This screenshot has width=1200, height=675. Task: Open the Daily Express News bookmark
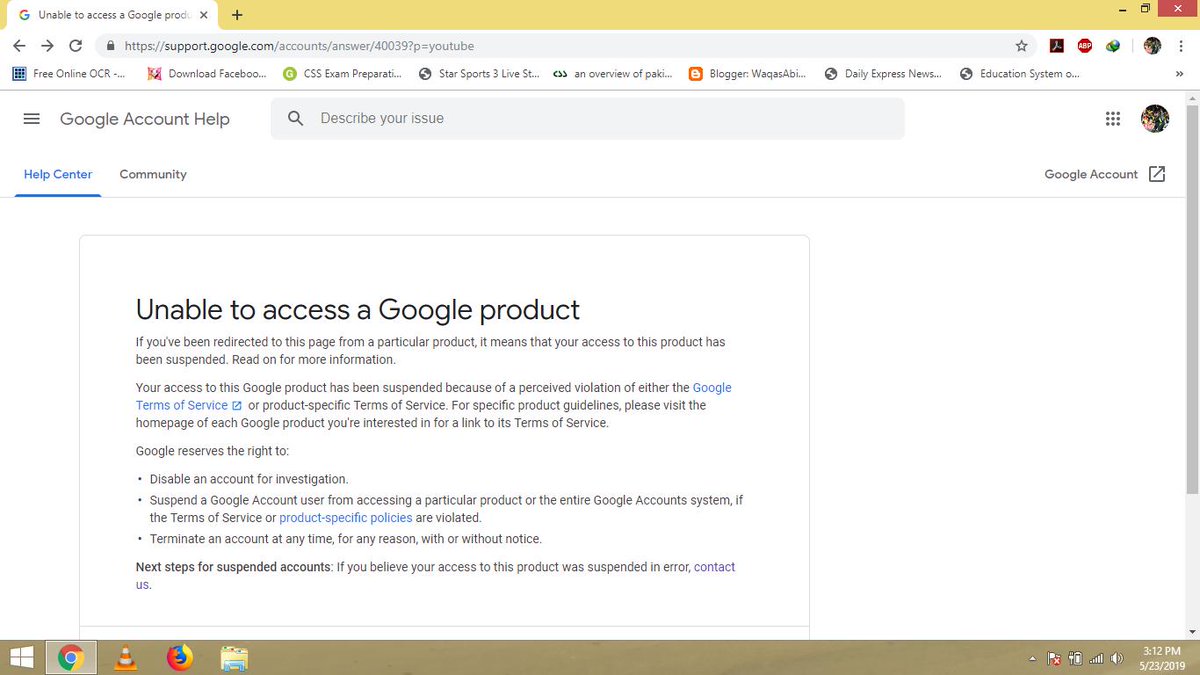(882, 74)
